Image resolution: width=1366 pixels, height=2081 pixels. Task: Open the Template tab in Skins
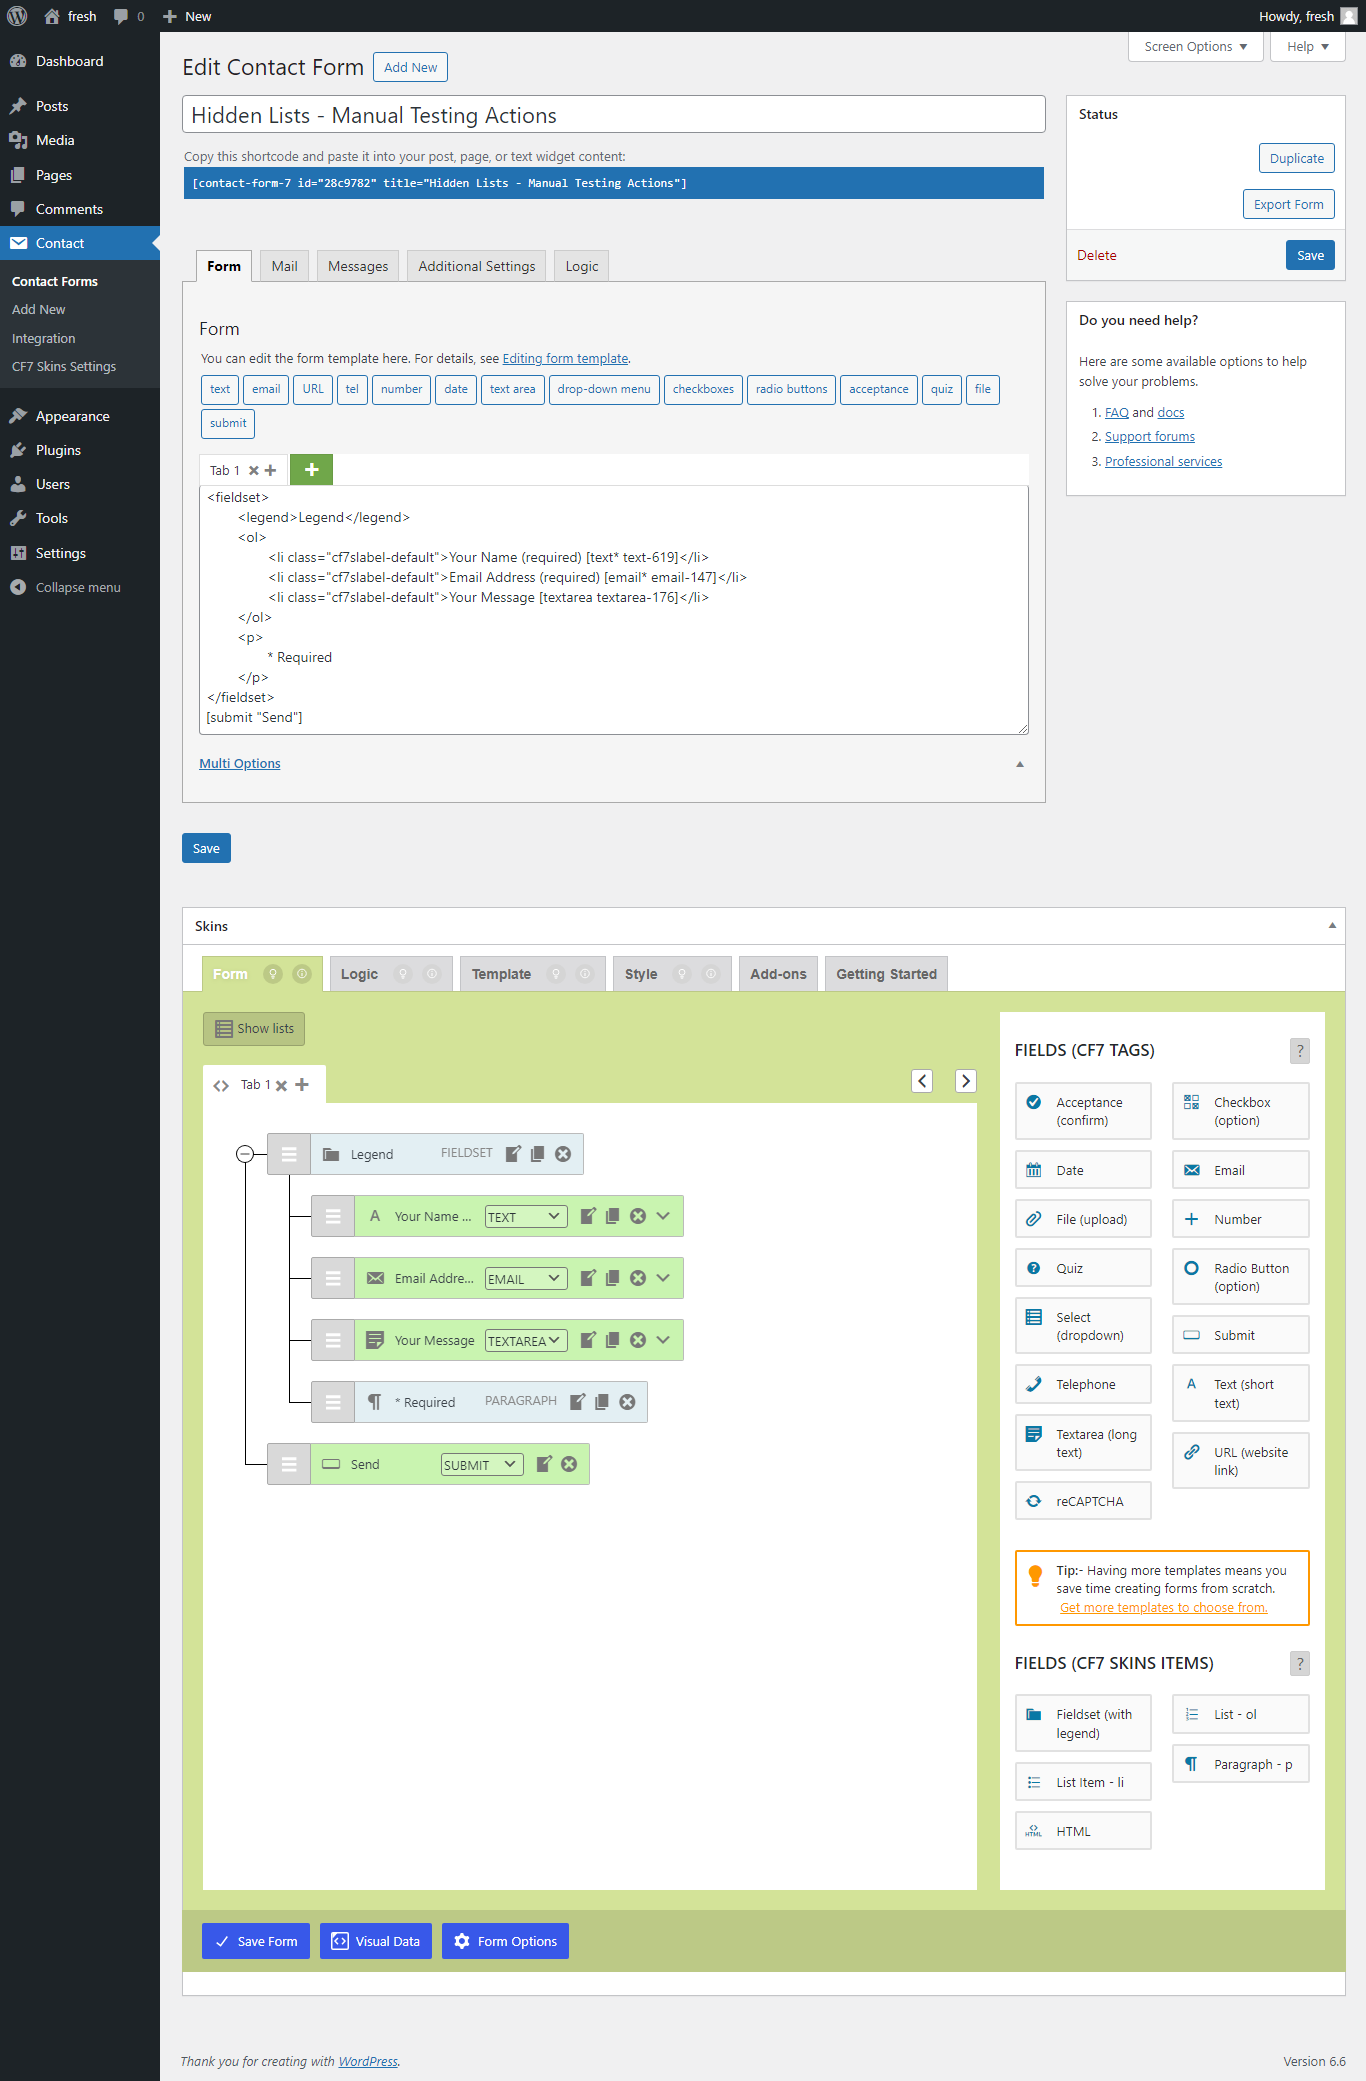coord(501,974)
